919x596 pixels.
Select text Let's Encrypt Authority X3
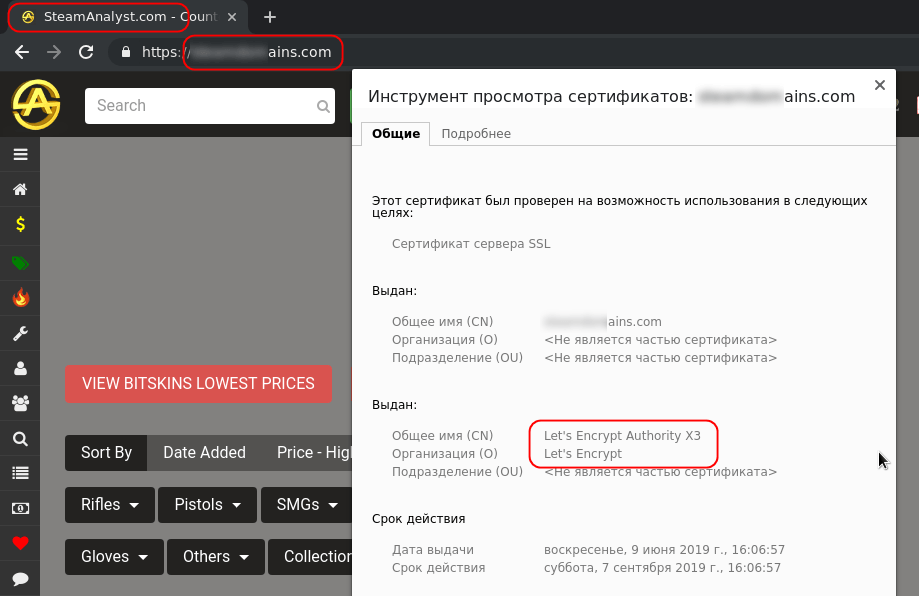pyautogui.click(x=622, y=436)
